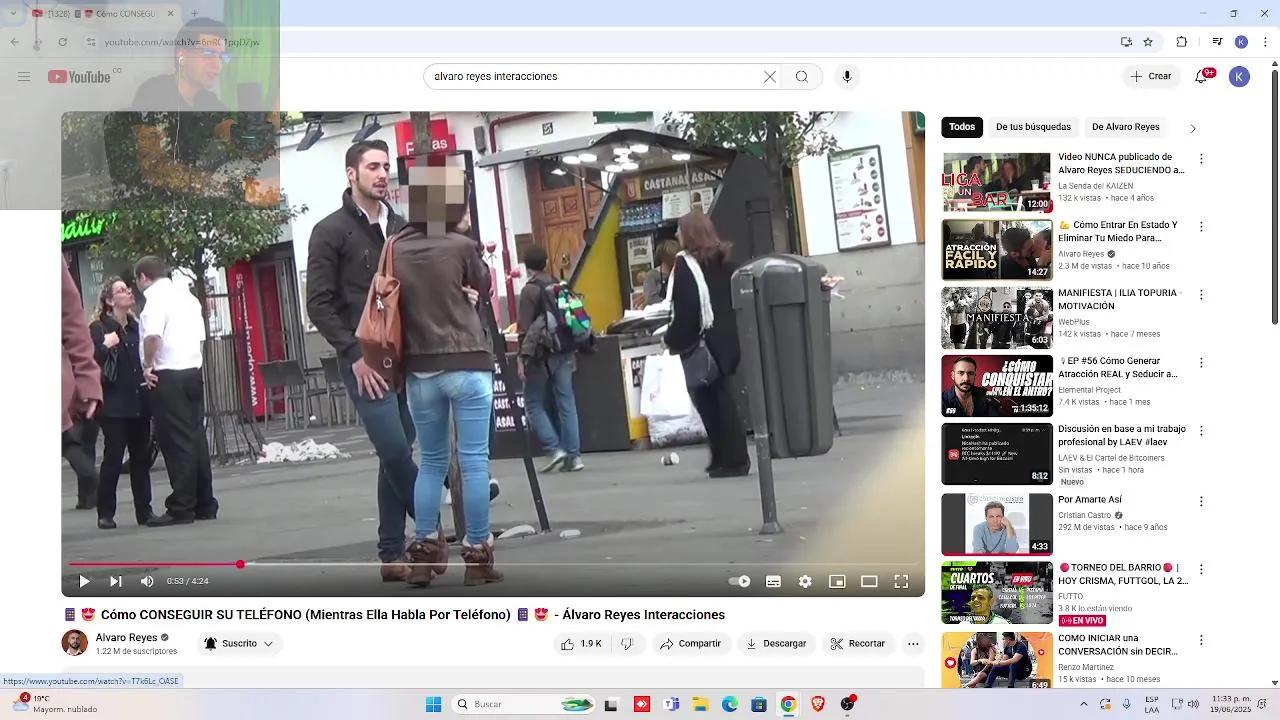
Task: Open Windows Start menu
Action: pyautogui.click(x=433, y=704)
